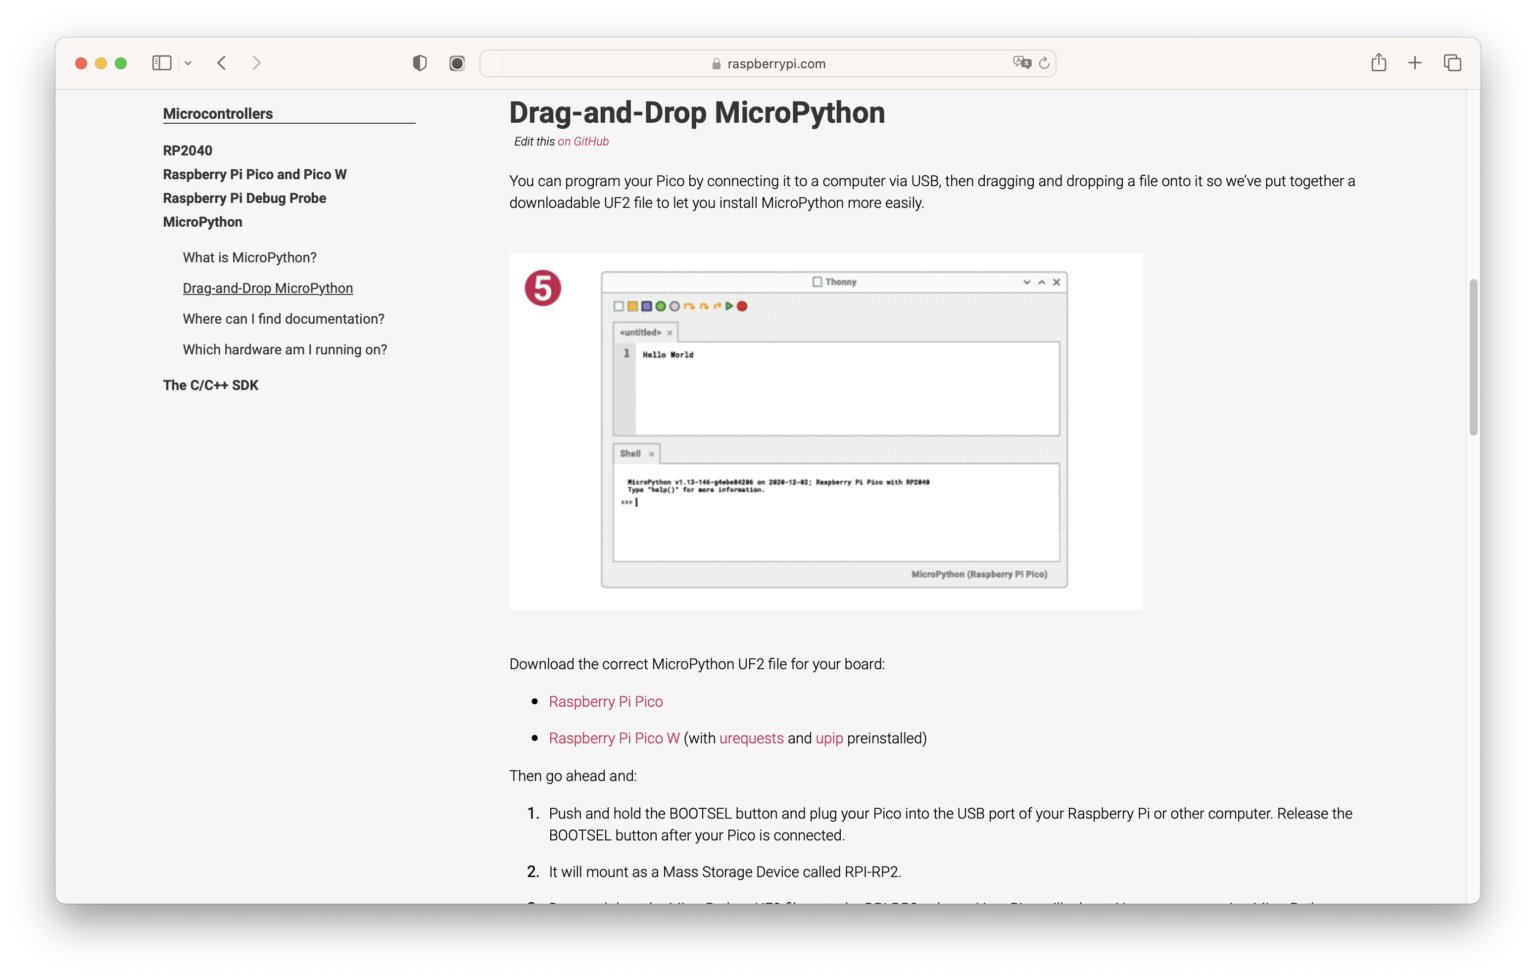This screenshot has height=977, width=1536.
Task: Open the Share menu icon
Action: (1379, 62)
